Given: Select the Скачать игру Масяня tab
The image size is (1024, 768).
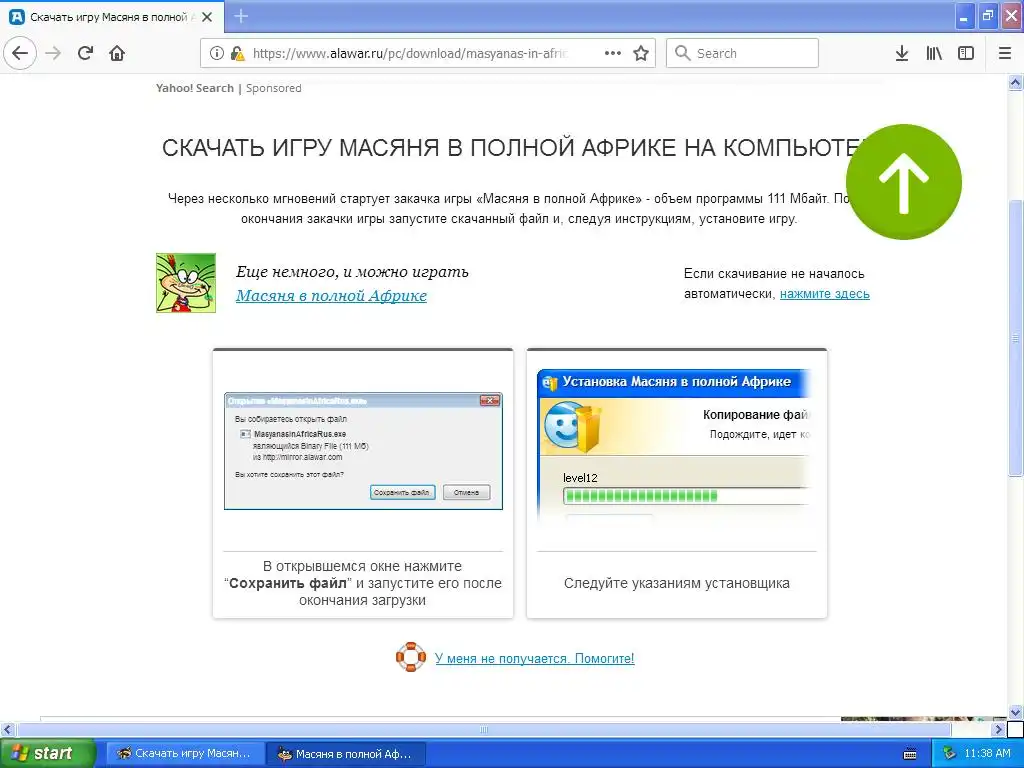Looking at the screenshot, I should 111,17.
